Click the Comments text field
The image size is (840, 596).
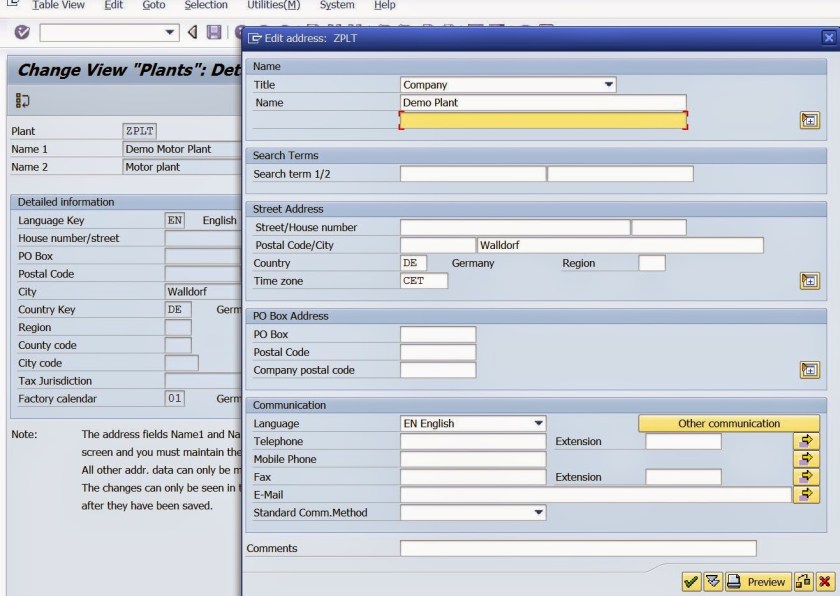(577, 549)
